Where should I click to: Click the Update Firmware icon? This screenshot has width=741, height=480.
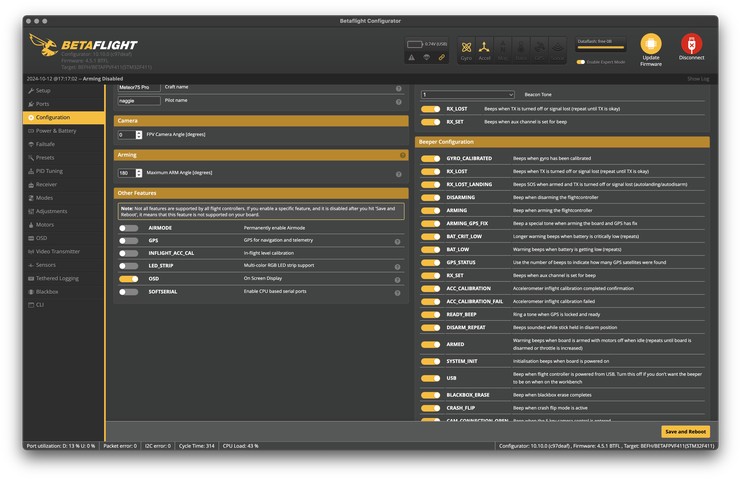point(650,45)
